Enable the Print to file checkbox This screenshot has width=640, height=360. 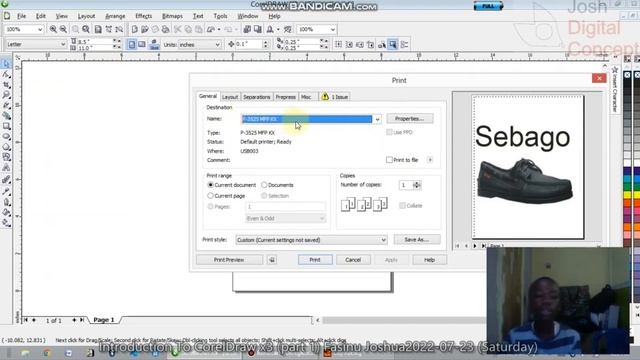coord(389,160)
